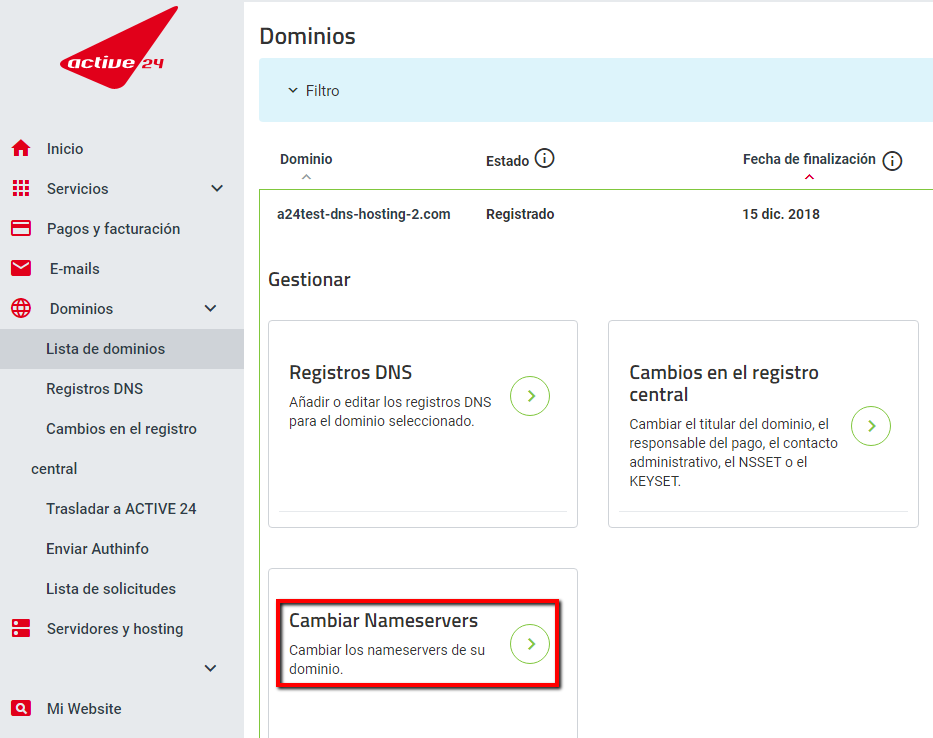
Task: Expand the Servicios menu chevron
Action: click(217, 188)
